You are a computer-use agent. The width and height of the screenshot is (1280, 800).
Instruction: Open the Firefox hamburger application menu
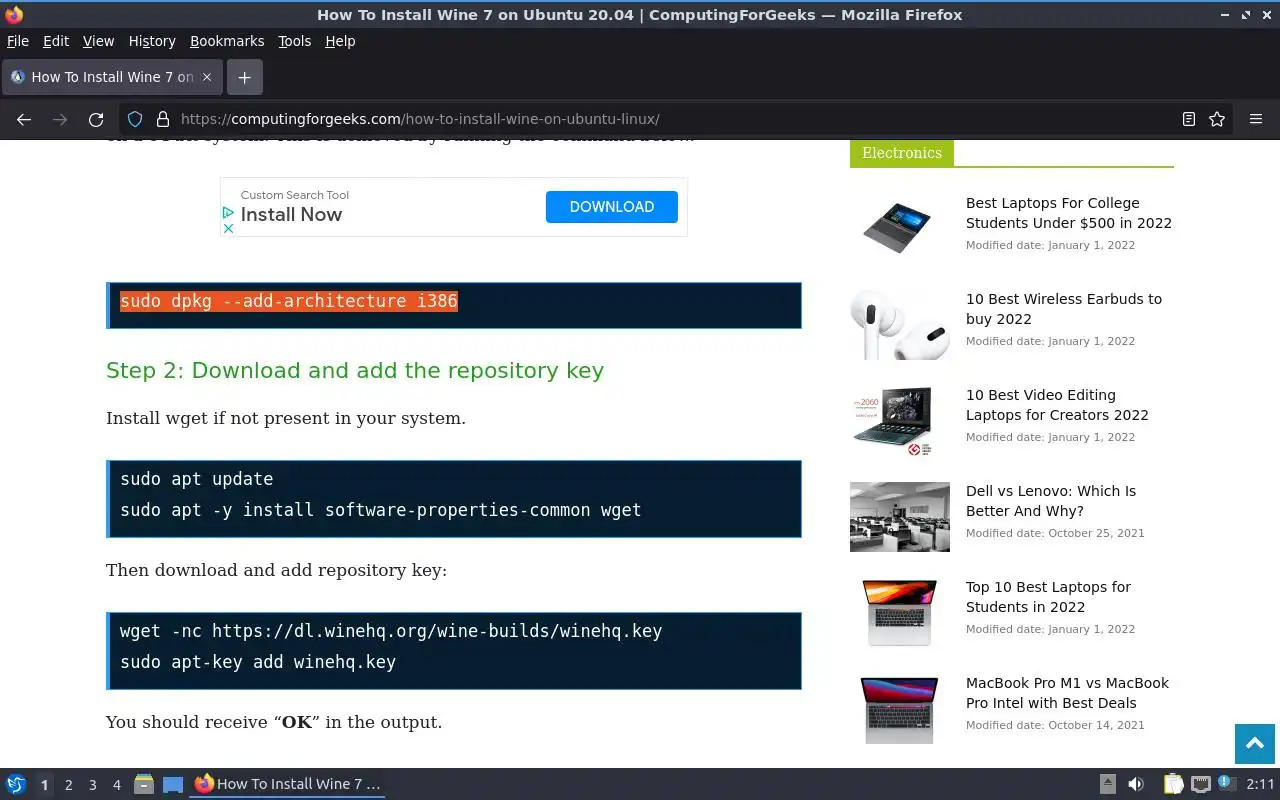pyautogui.click(x=1256, y=119)
